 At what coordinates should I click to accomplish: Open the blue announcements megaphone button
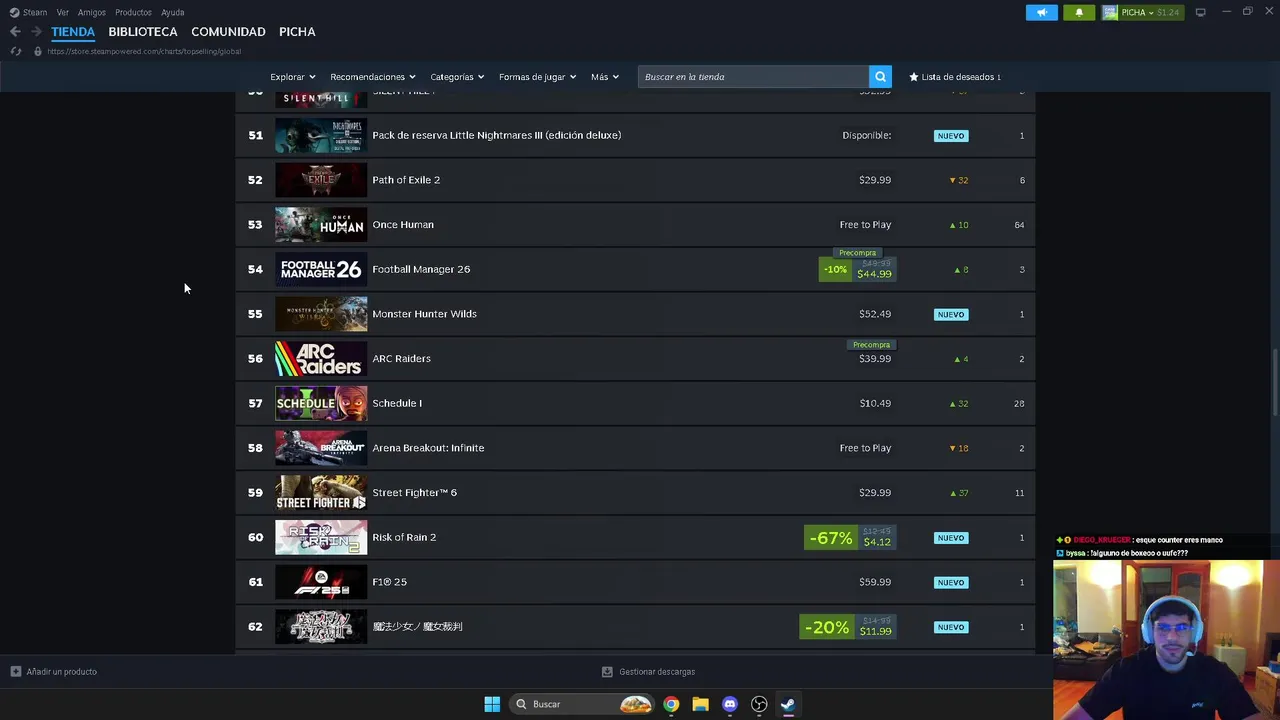1041,12
